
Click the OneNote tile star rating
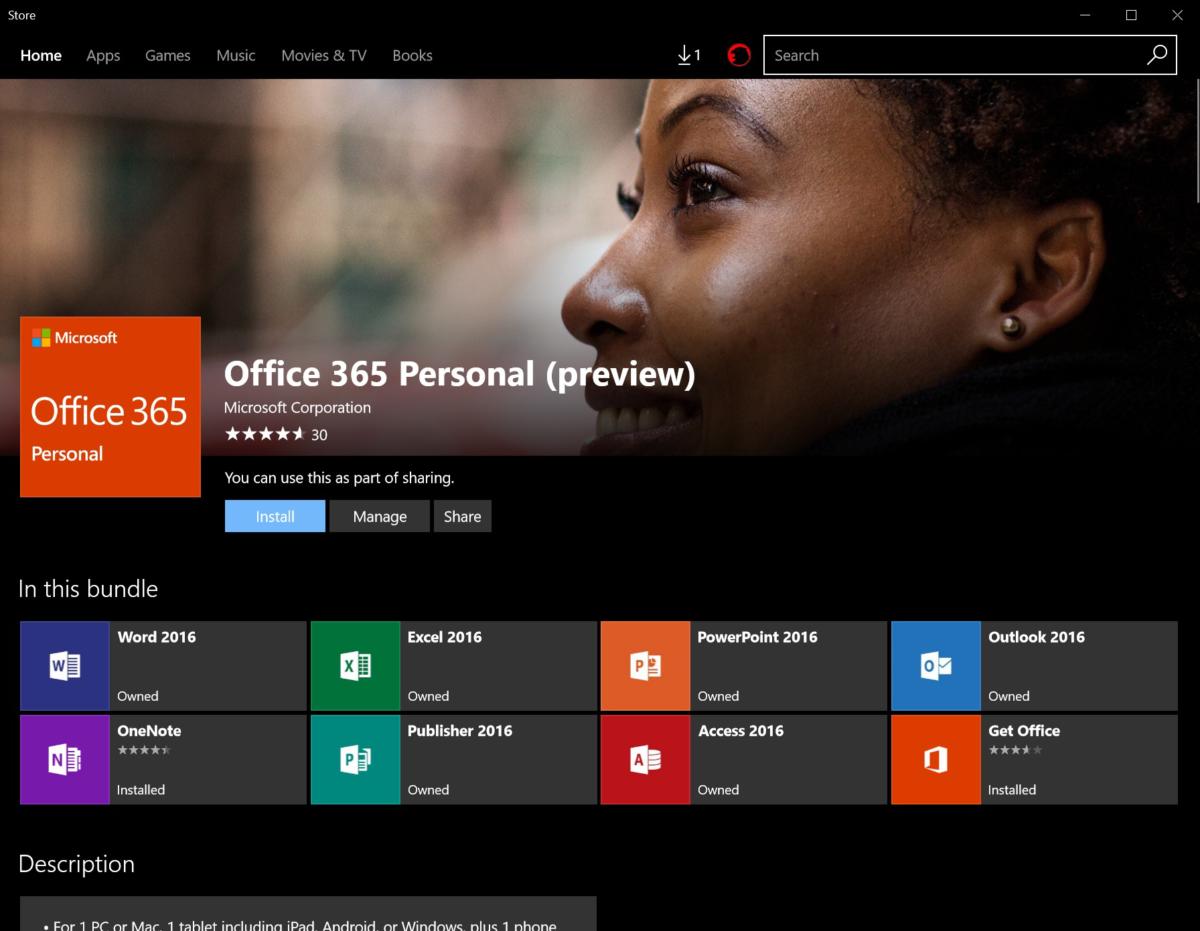point(144,750)
